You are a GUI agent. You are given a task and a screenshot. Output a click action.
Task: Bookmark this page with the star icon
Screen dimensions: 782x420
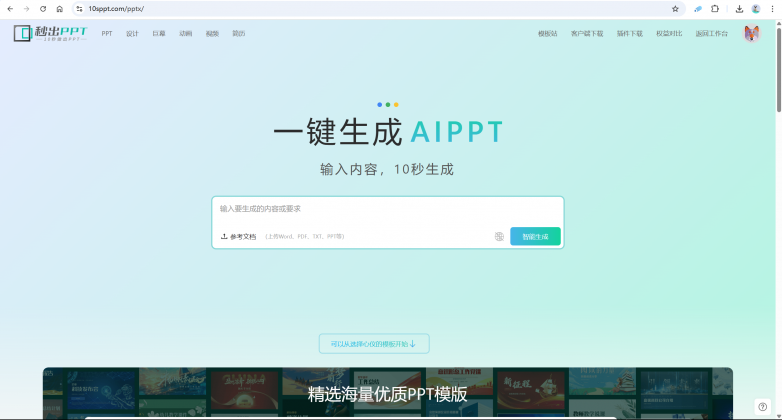click(675, 9)
